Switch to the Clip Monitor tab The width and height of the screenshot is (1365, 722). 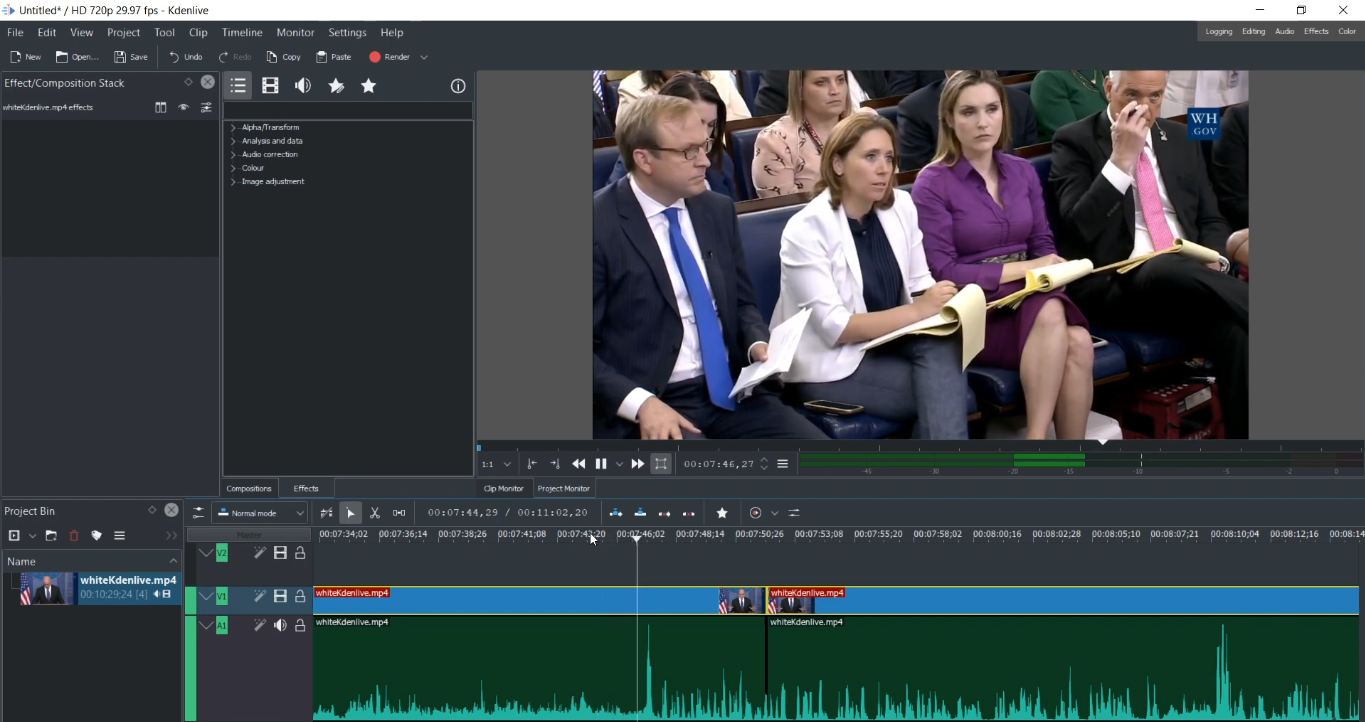[x=503, y=488]
